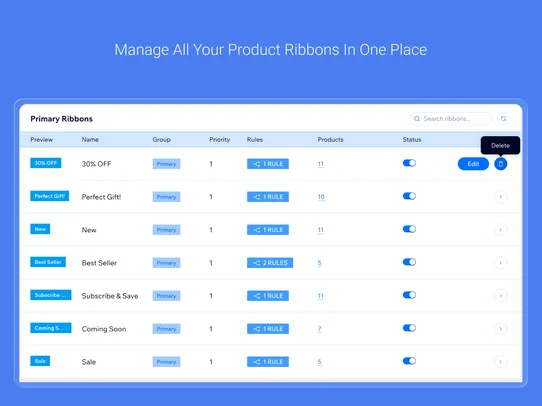Open 2 RULES badge for Best Seller
This screenshot has height=406, width=542.
point(270,263)
